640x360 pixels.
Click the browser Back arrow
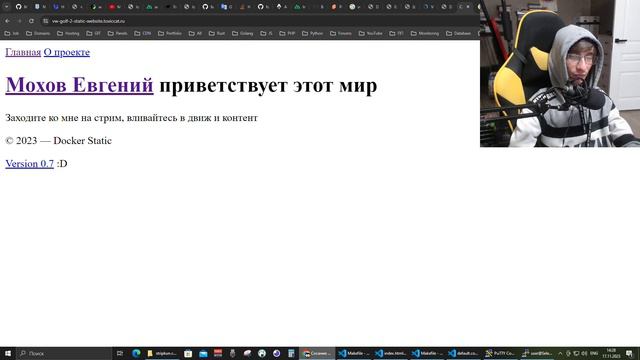coord(7,21)
